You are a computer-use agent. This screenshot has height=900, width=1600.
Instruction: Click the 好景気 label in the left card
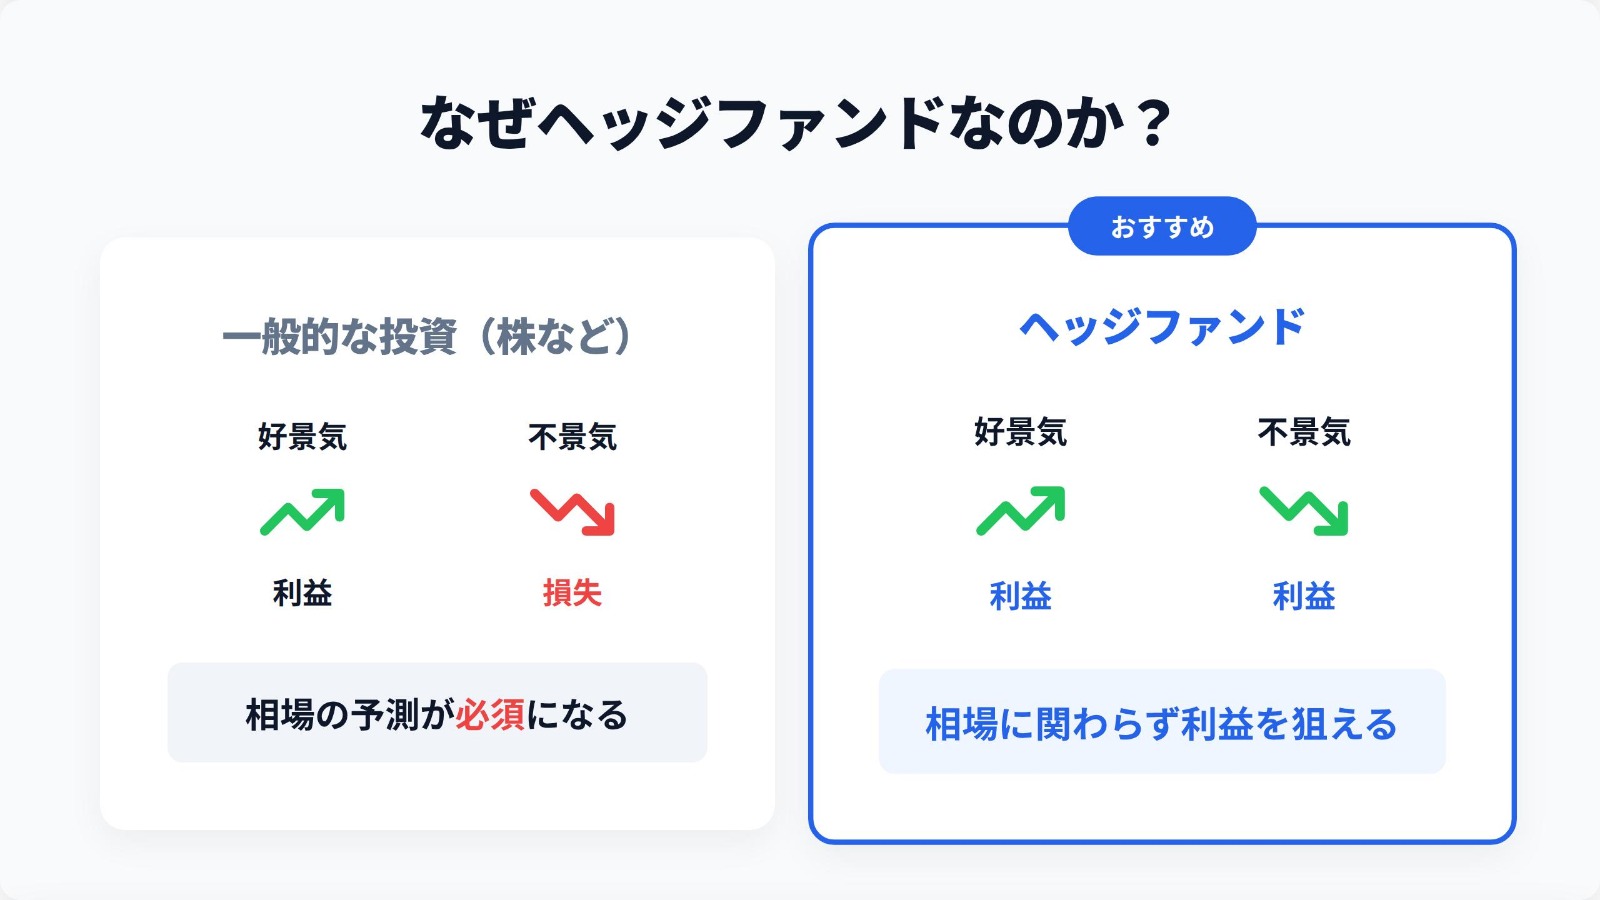302,437
